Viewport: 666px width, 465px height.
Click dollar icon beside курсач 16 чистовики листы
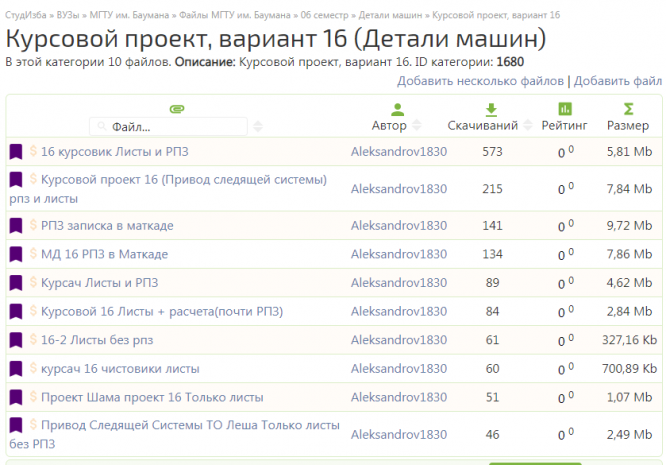click(x=33, y=368)
